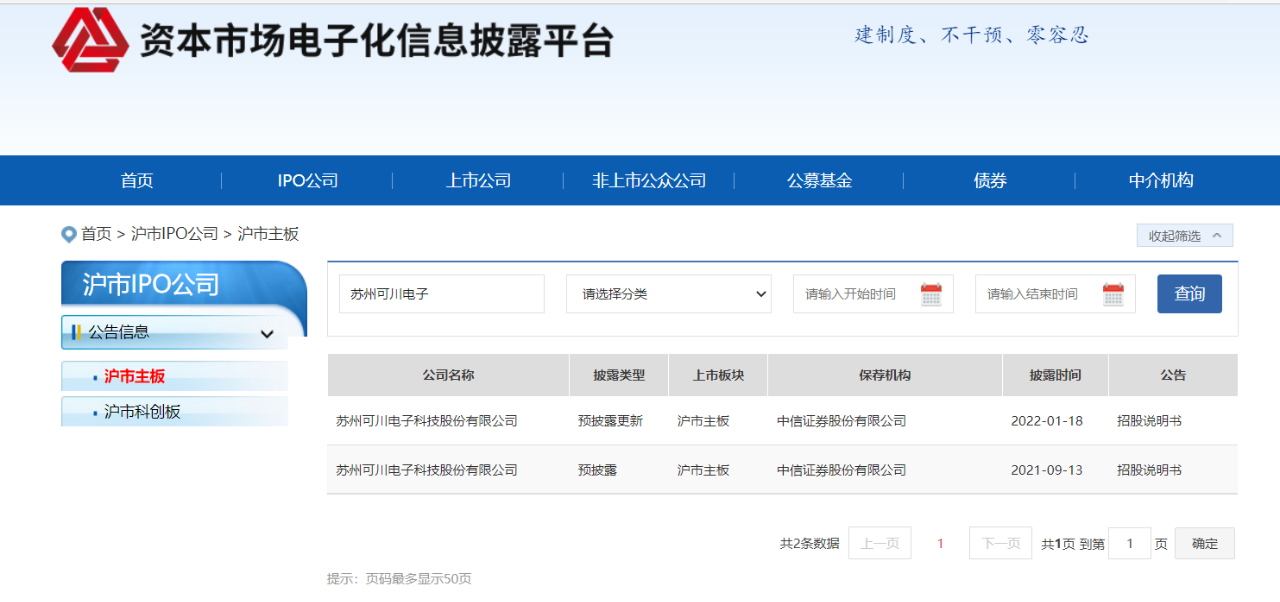Open 招股说明书 dated 2021-09-13

coord(1149,470)
